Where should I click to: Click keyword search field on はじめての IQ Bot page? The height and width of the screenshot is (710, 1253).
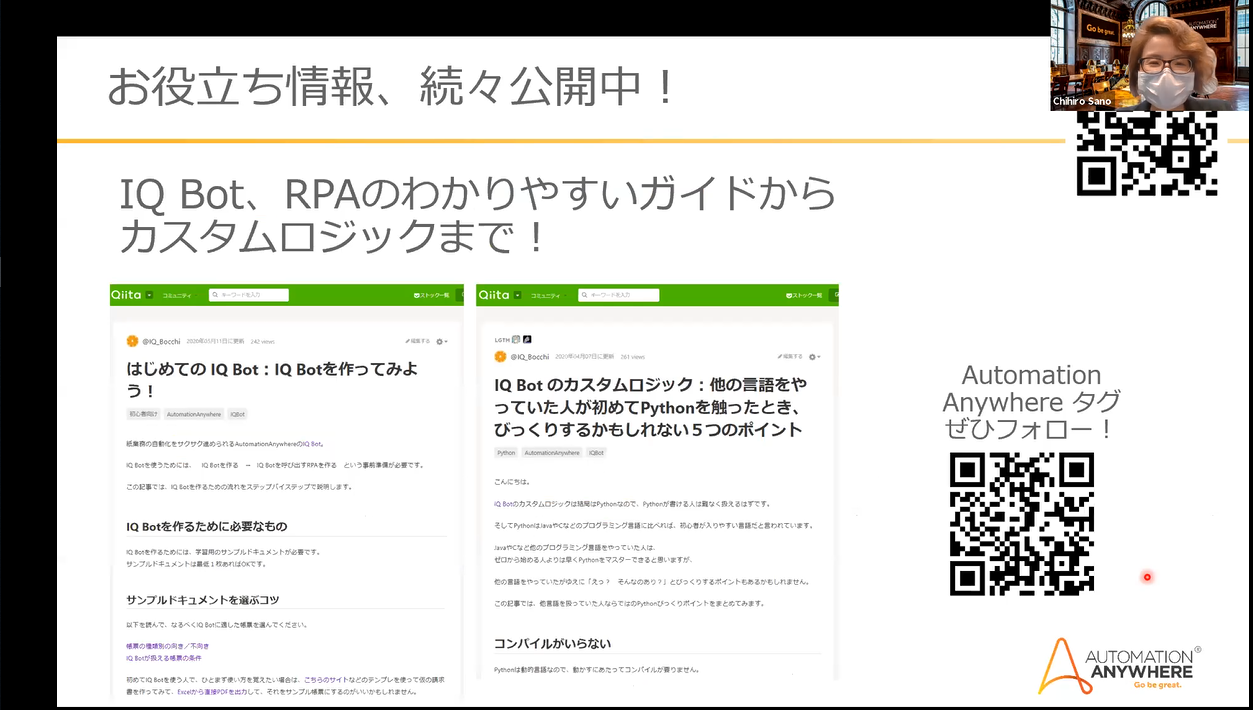pyautogui.click(x=249, y=295)
